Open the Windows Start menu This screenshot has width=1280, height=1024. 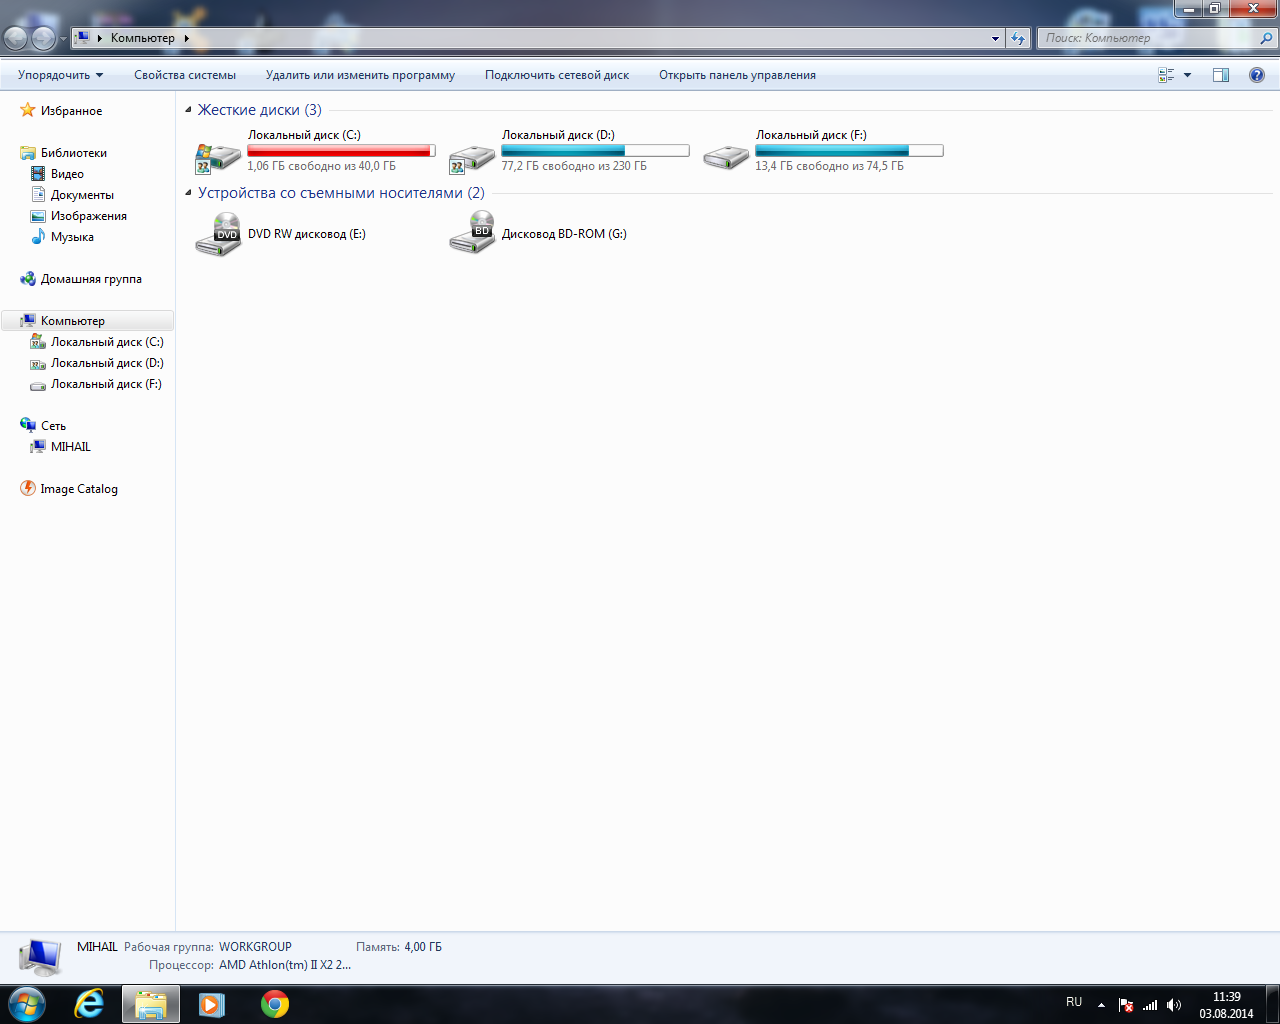pos(26,1004)
